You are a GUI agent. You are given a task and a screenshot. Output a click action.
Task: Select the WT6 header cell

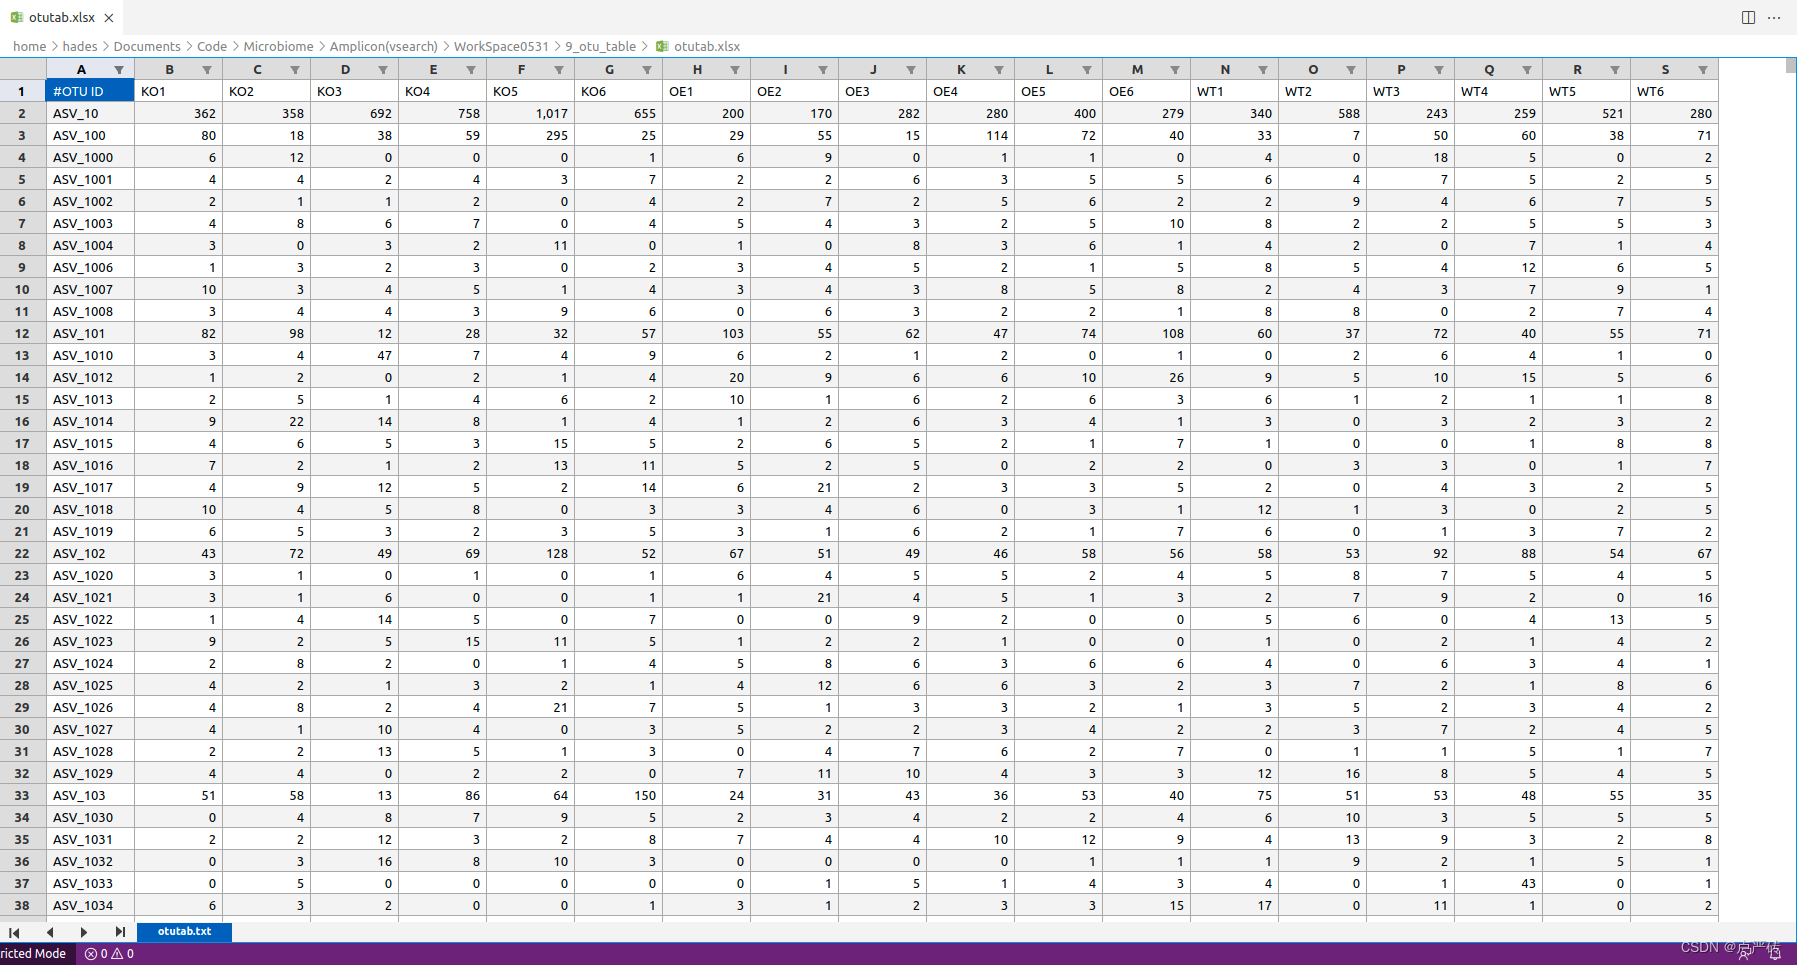pos(1674,91)
